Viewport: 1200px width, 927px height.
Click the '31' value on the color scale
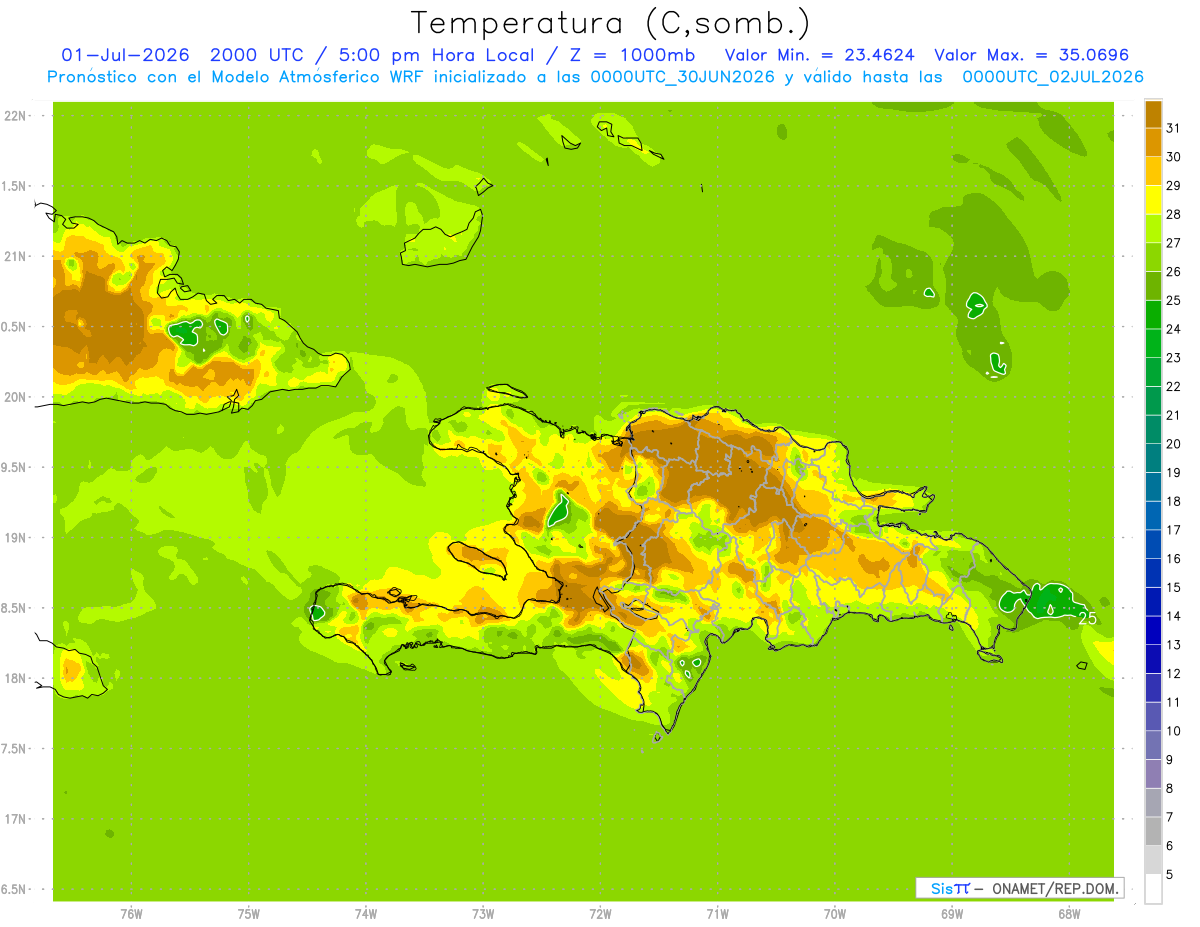(x=1173, y=127)
